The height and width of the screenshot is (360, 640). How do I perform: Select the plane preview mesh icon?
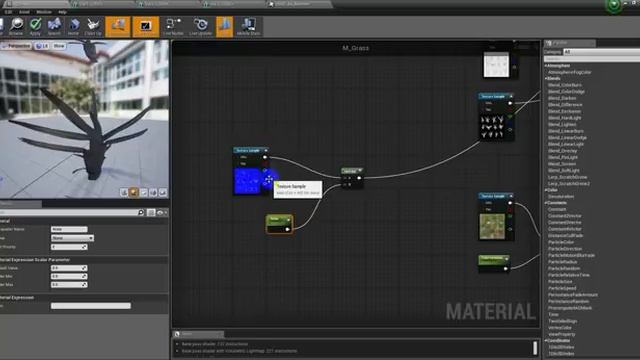click(144, 192)
